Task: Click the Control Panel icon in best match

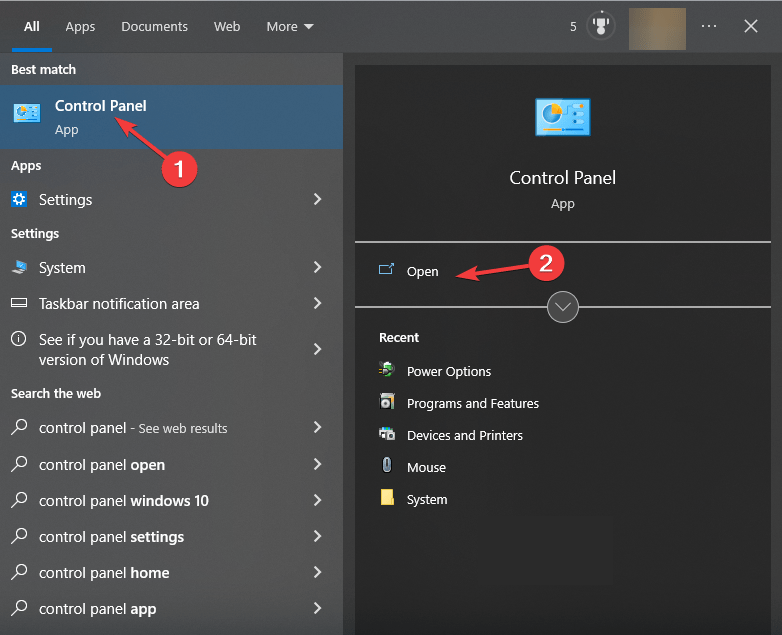Action: point(26,113)
